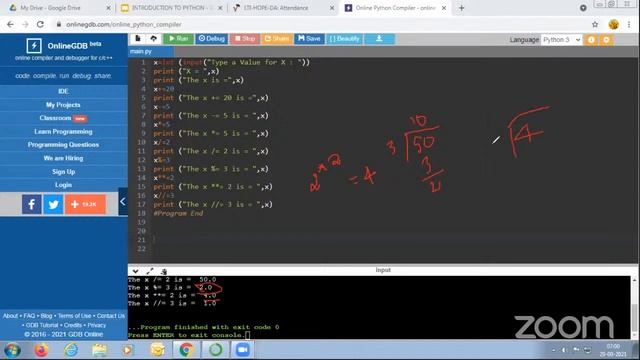Viewport: 640px width, 360px height.
Task: Click the orange plus share counter
Action: (85, 204)
